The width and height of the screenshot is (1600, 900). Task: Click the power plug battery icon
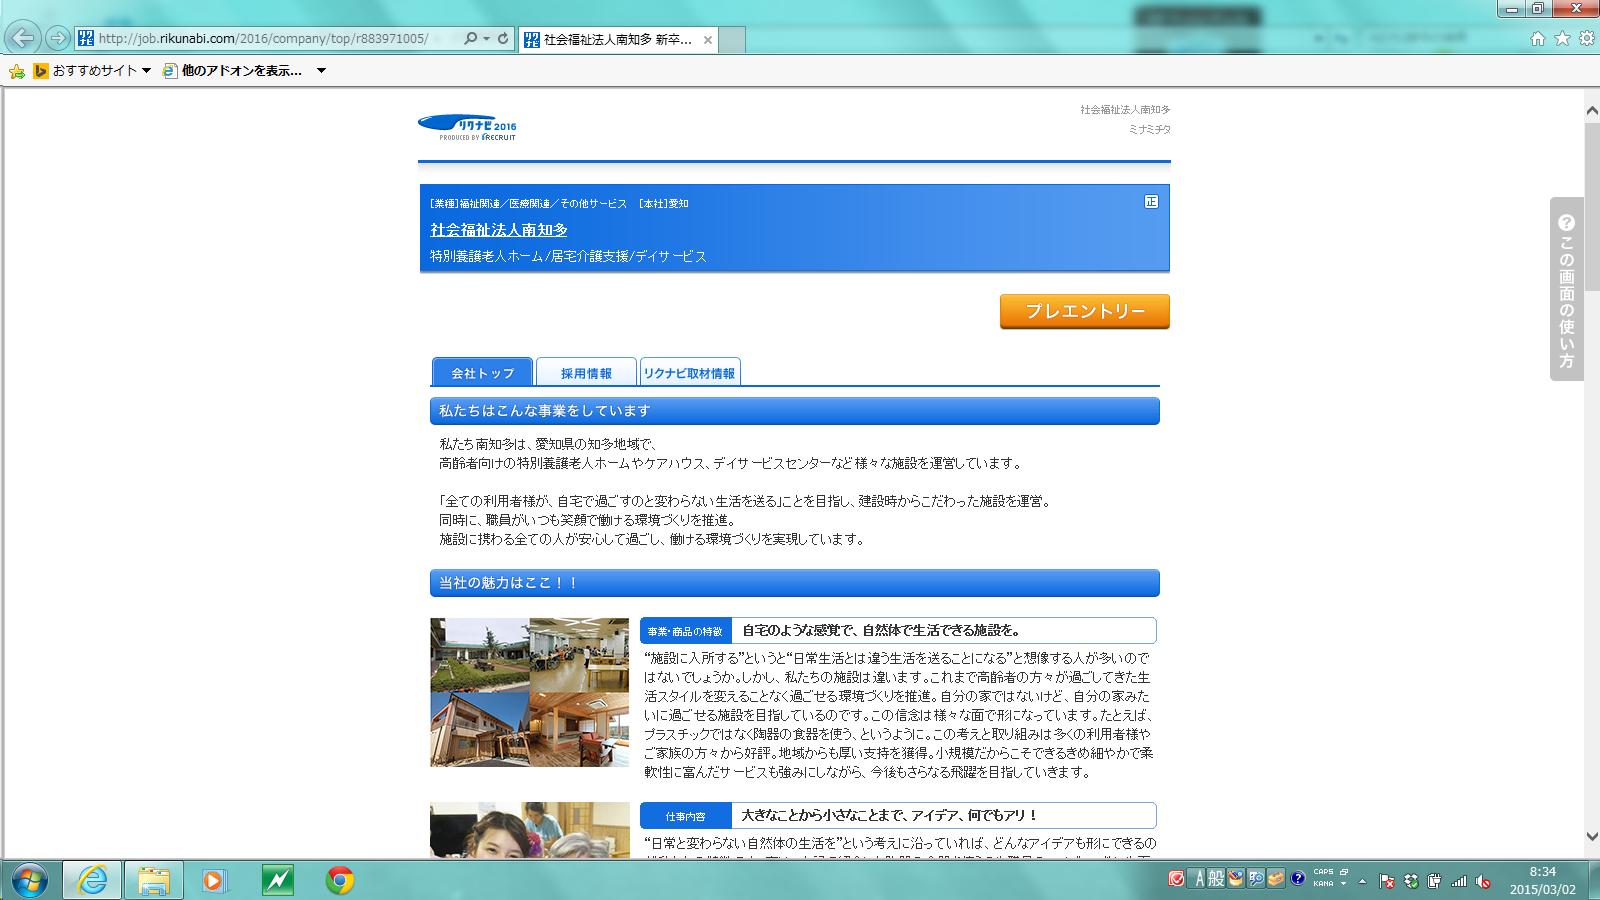(1435, 881)
